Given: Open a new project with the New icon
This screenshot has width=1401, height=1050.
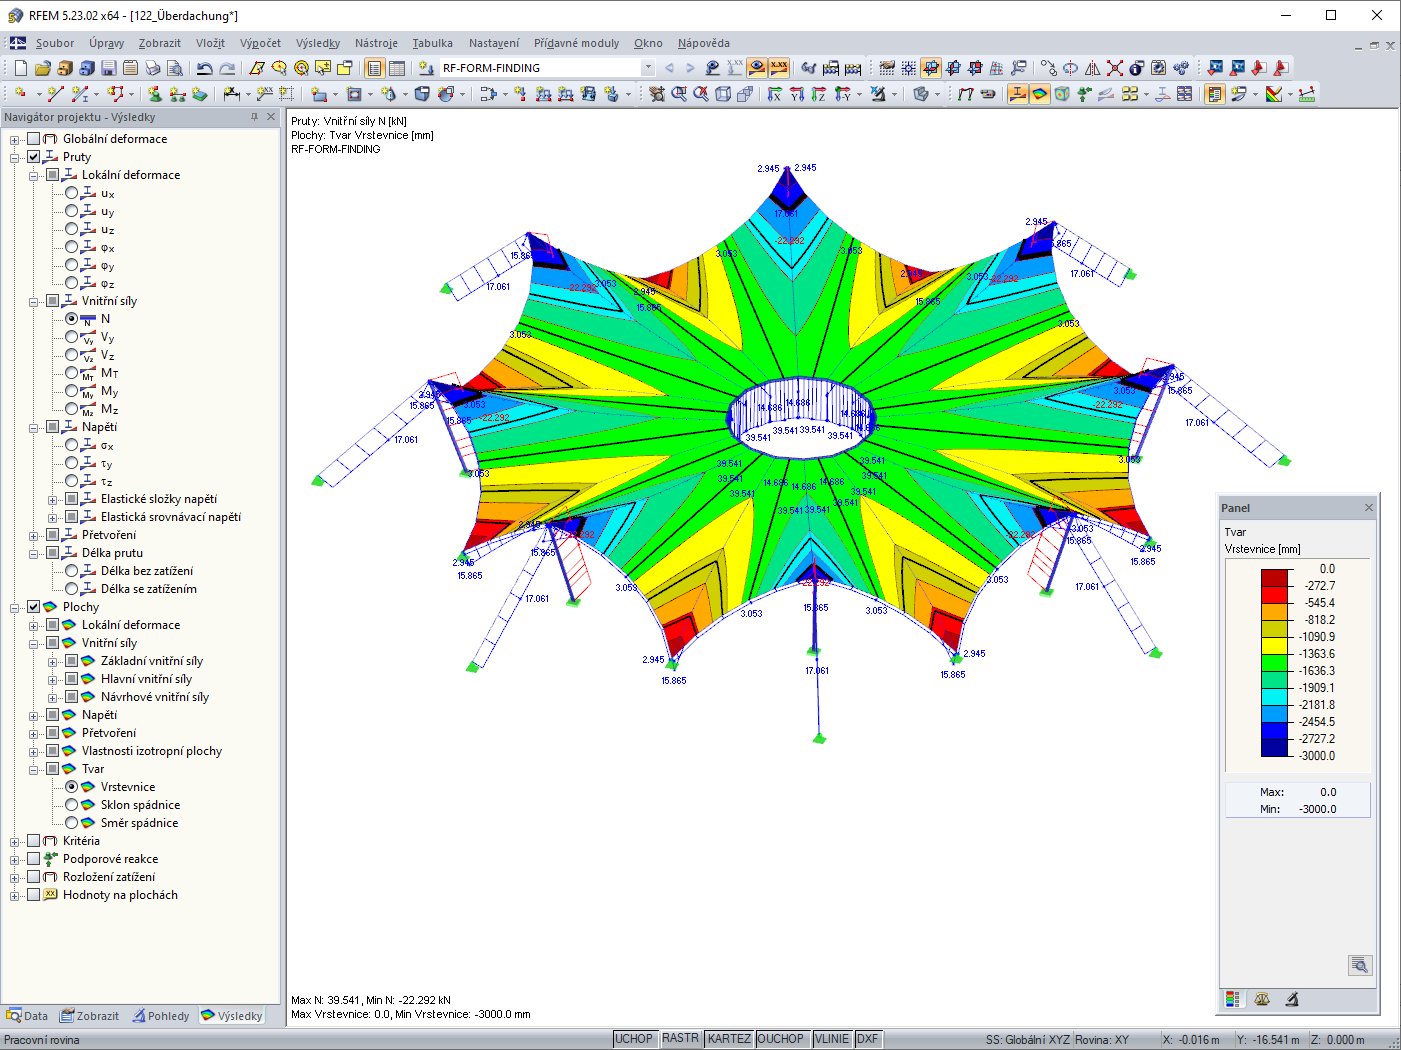Looking at the screenshot, I should (x=18, y=68).
